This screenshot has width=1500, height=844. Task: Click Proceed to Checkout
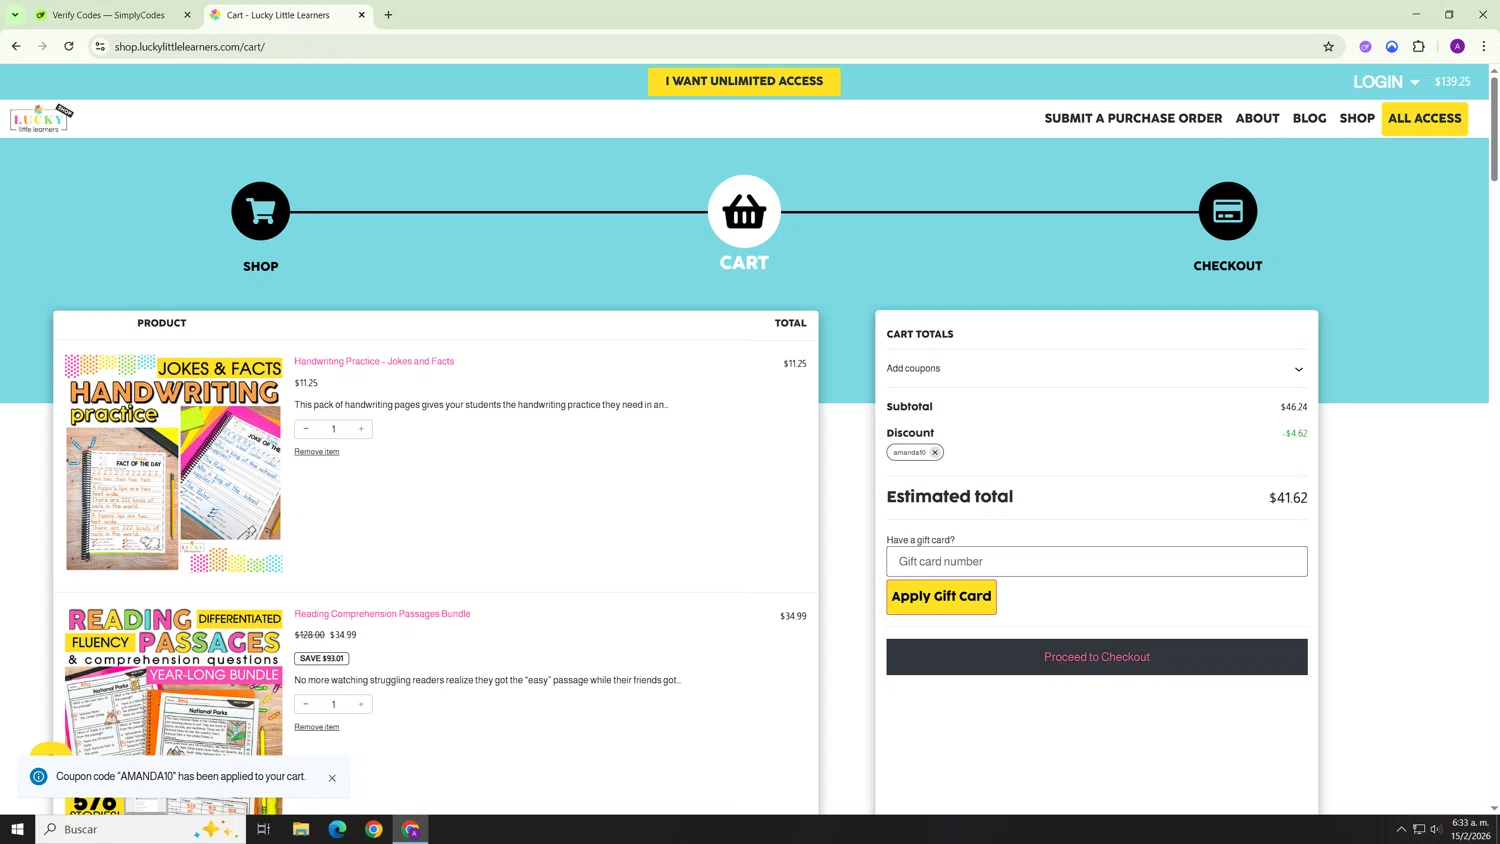1096,657
